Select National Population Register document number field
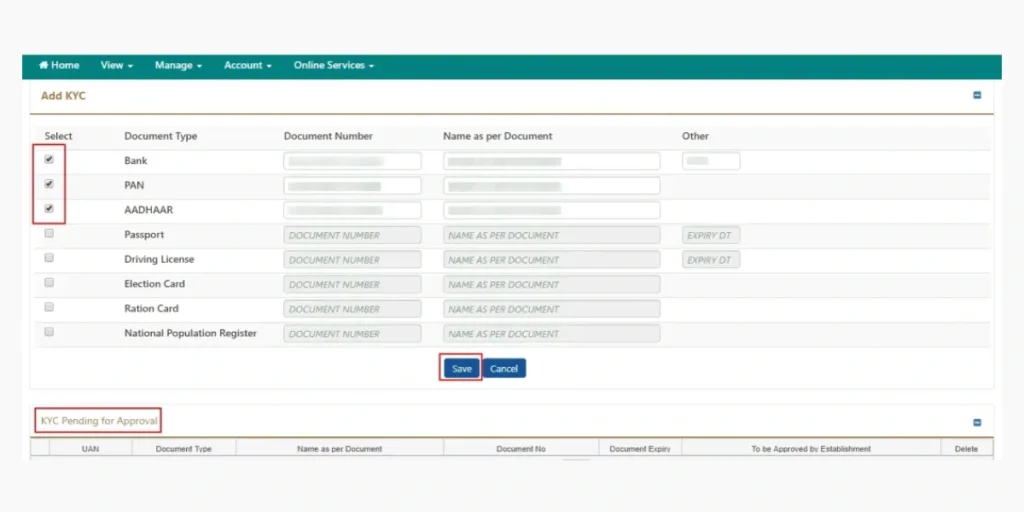This screenshot has width=1024, height=512. point(353,334)
